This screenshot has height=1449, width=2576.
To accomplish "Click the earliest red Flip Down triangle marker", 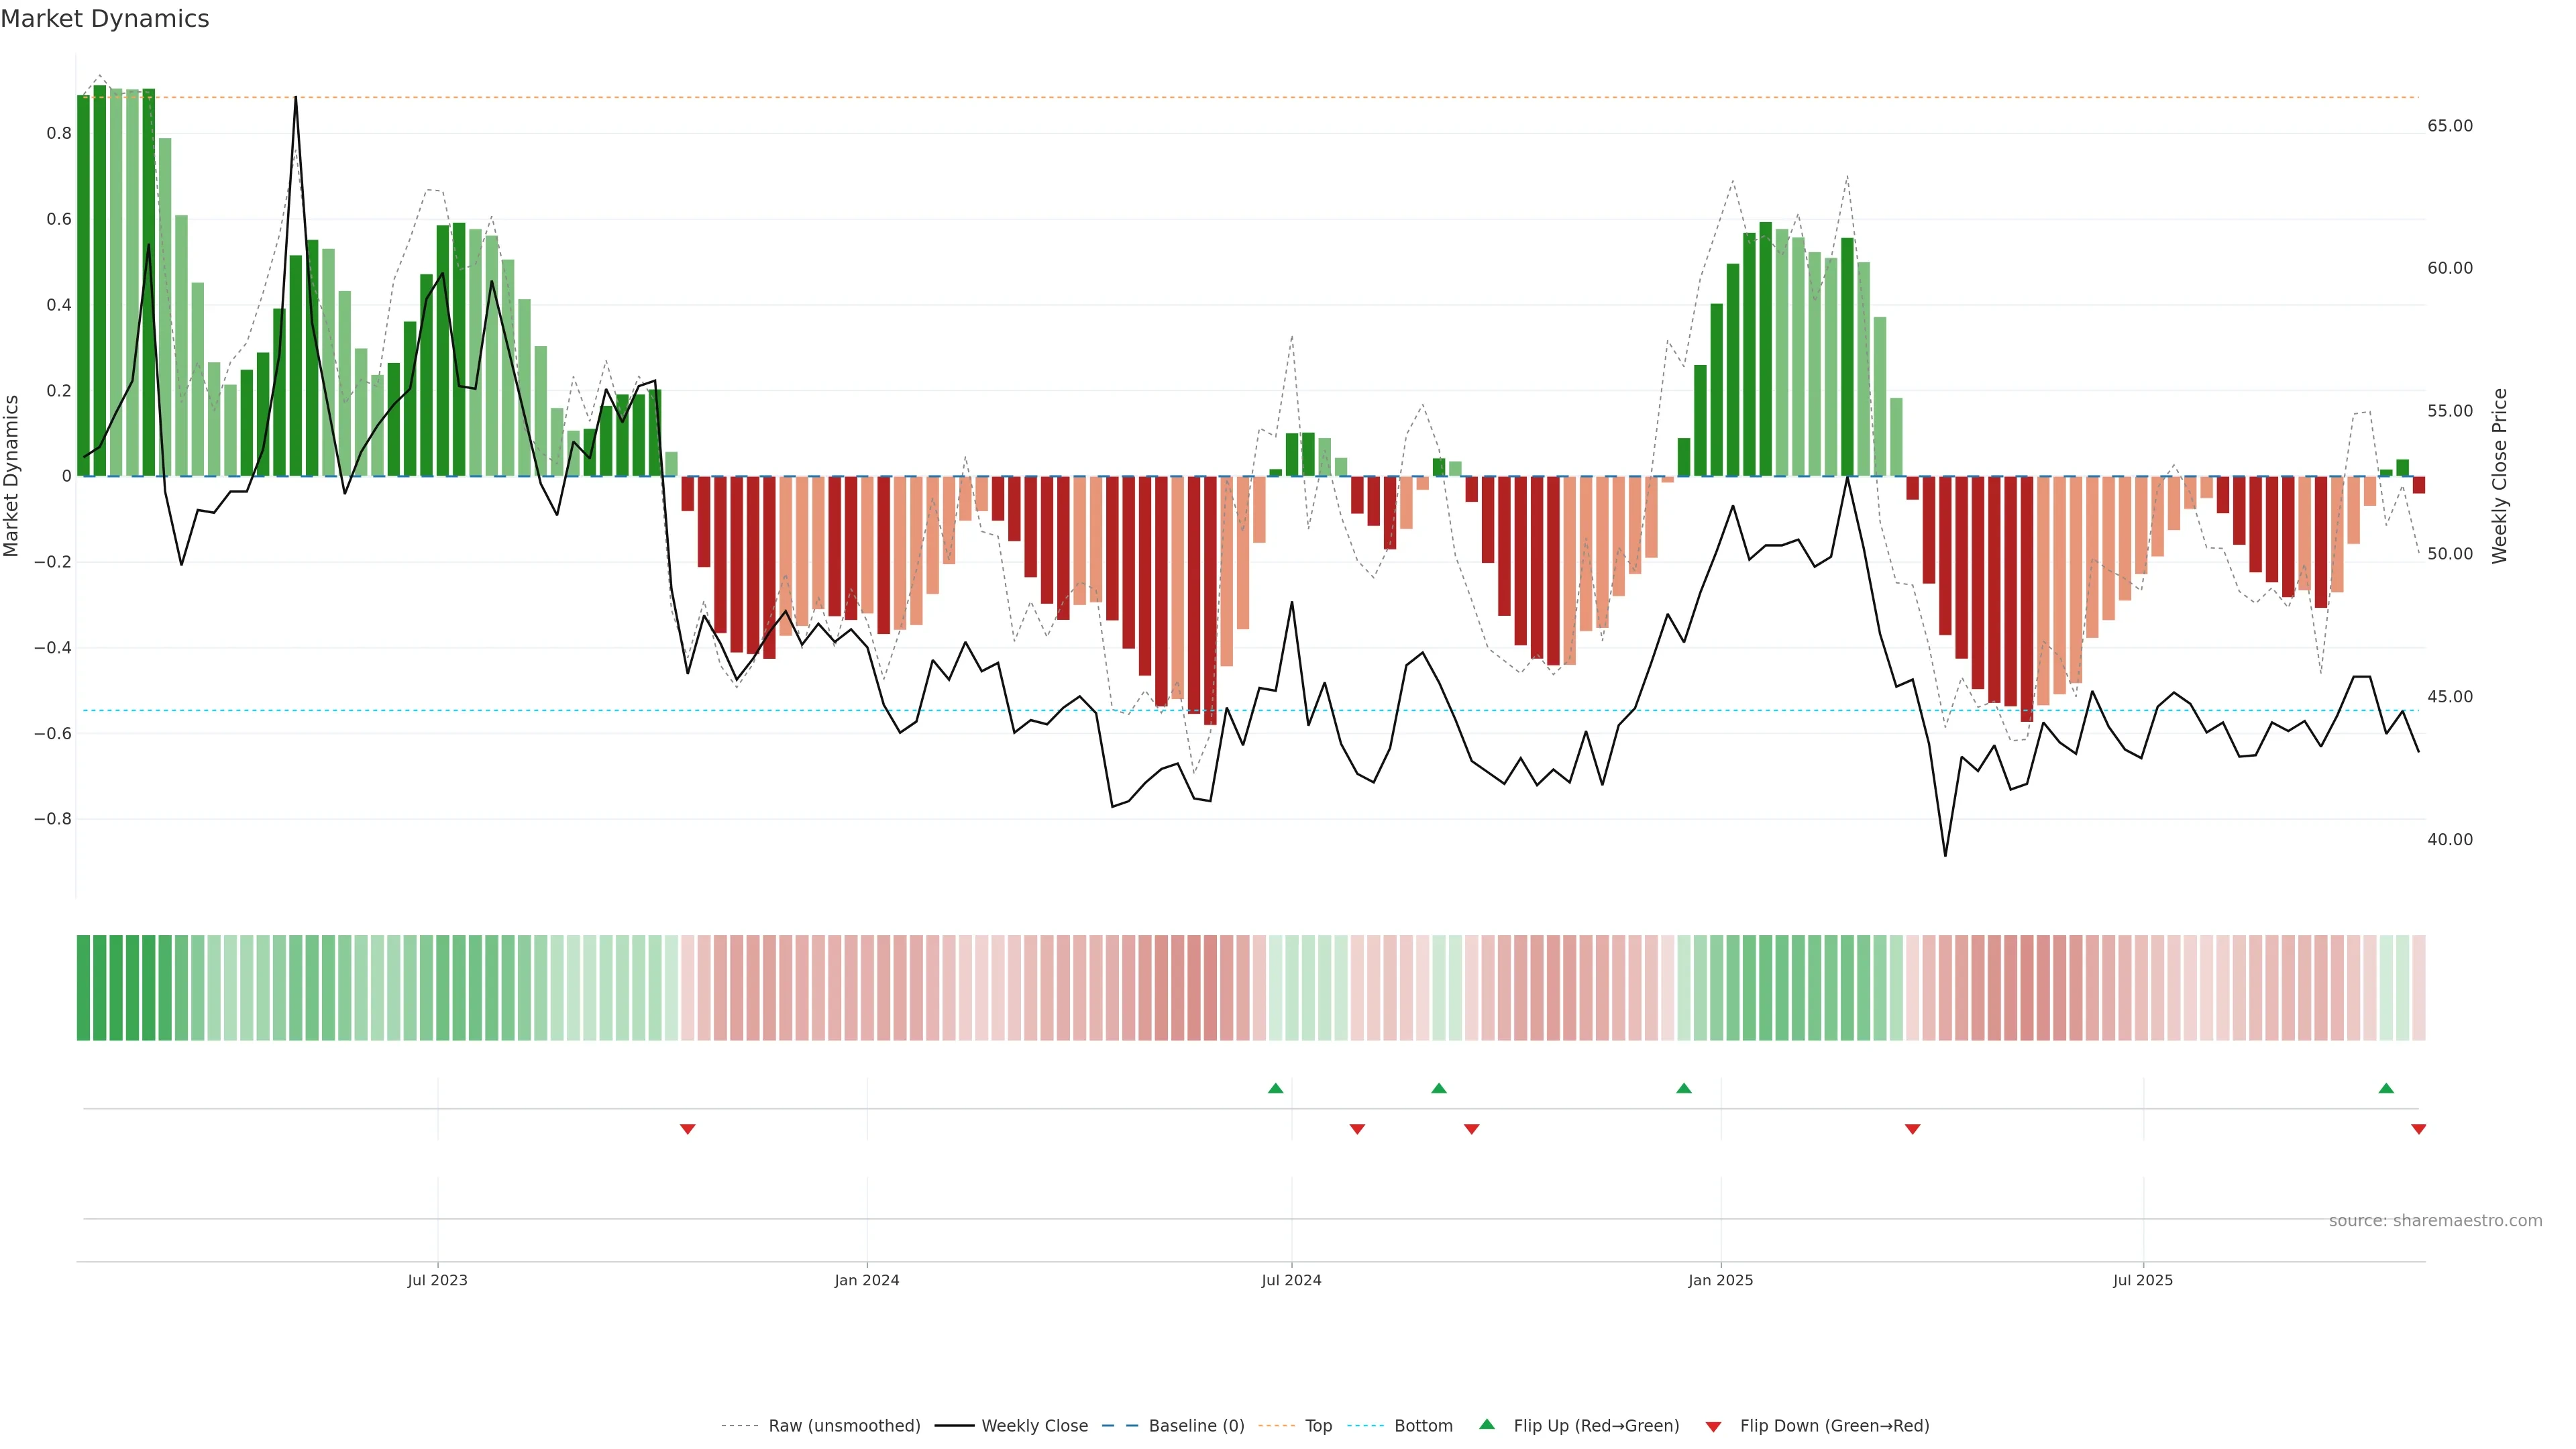I will pyautogui.click(x=687, y=1129).
